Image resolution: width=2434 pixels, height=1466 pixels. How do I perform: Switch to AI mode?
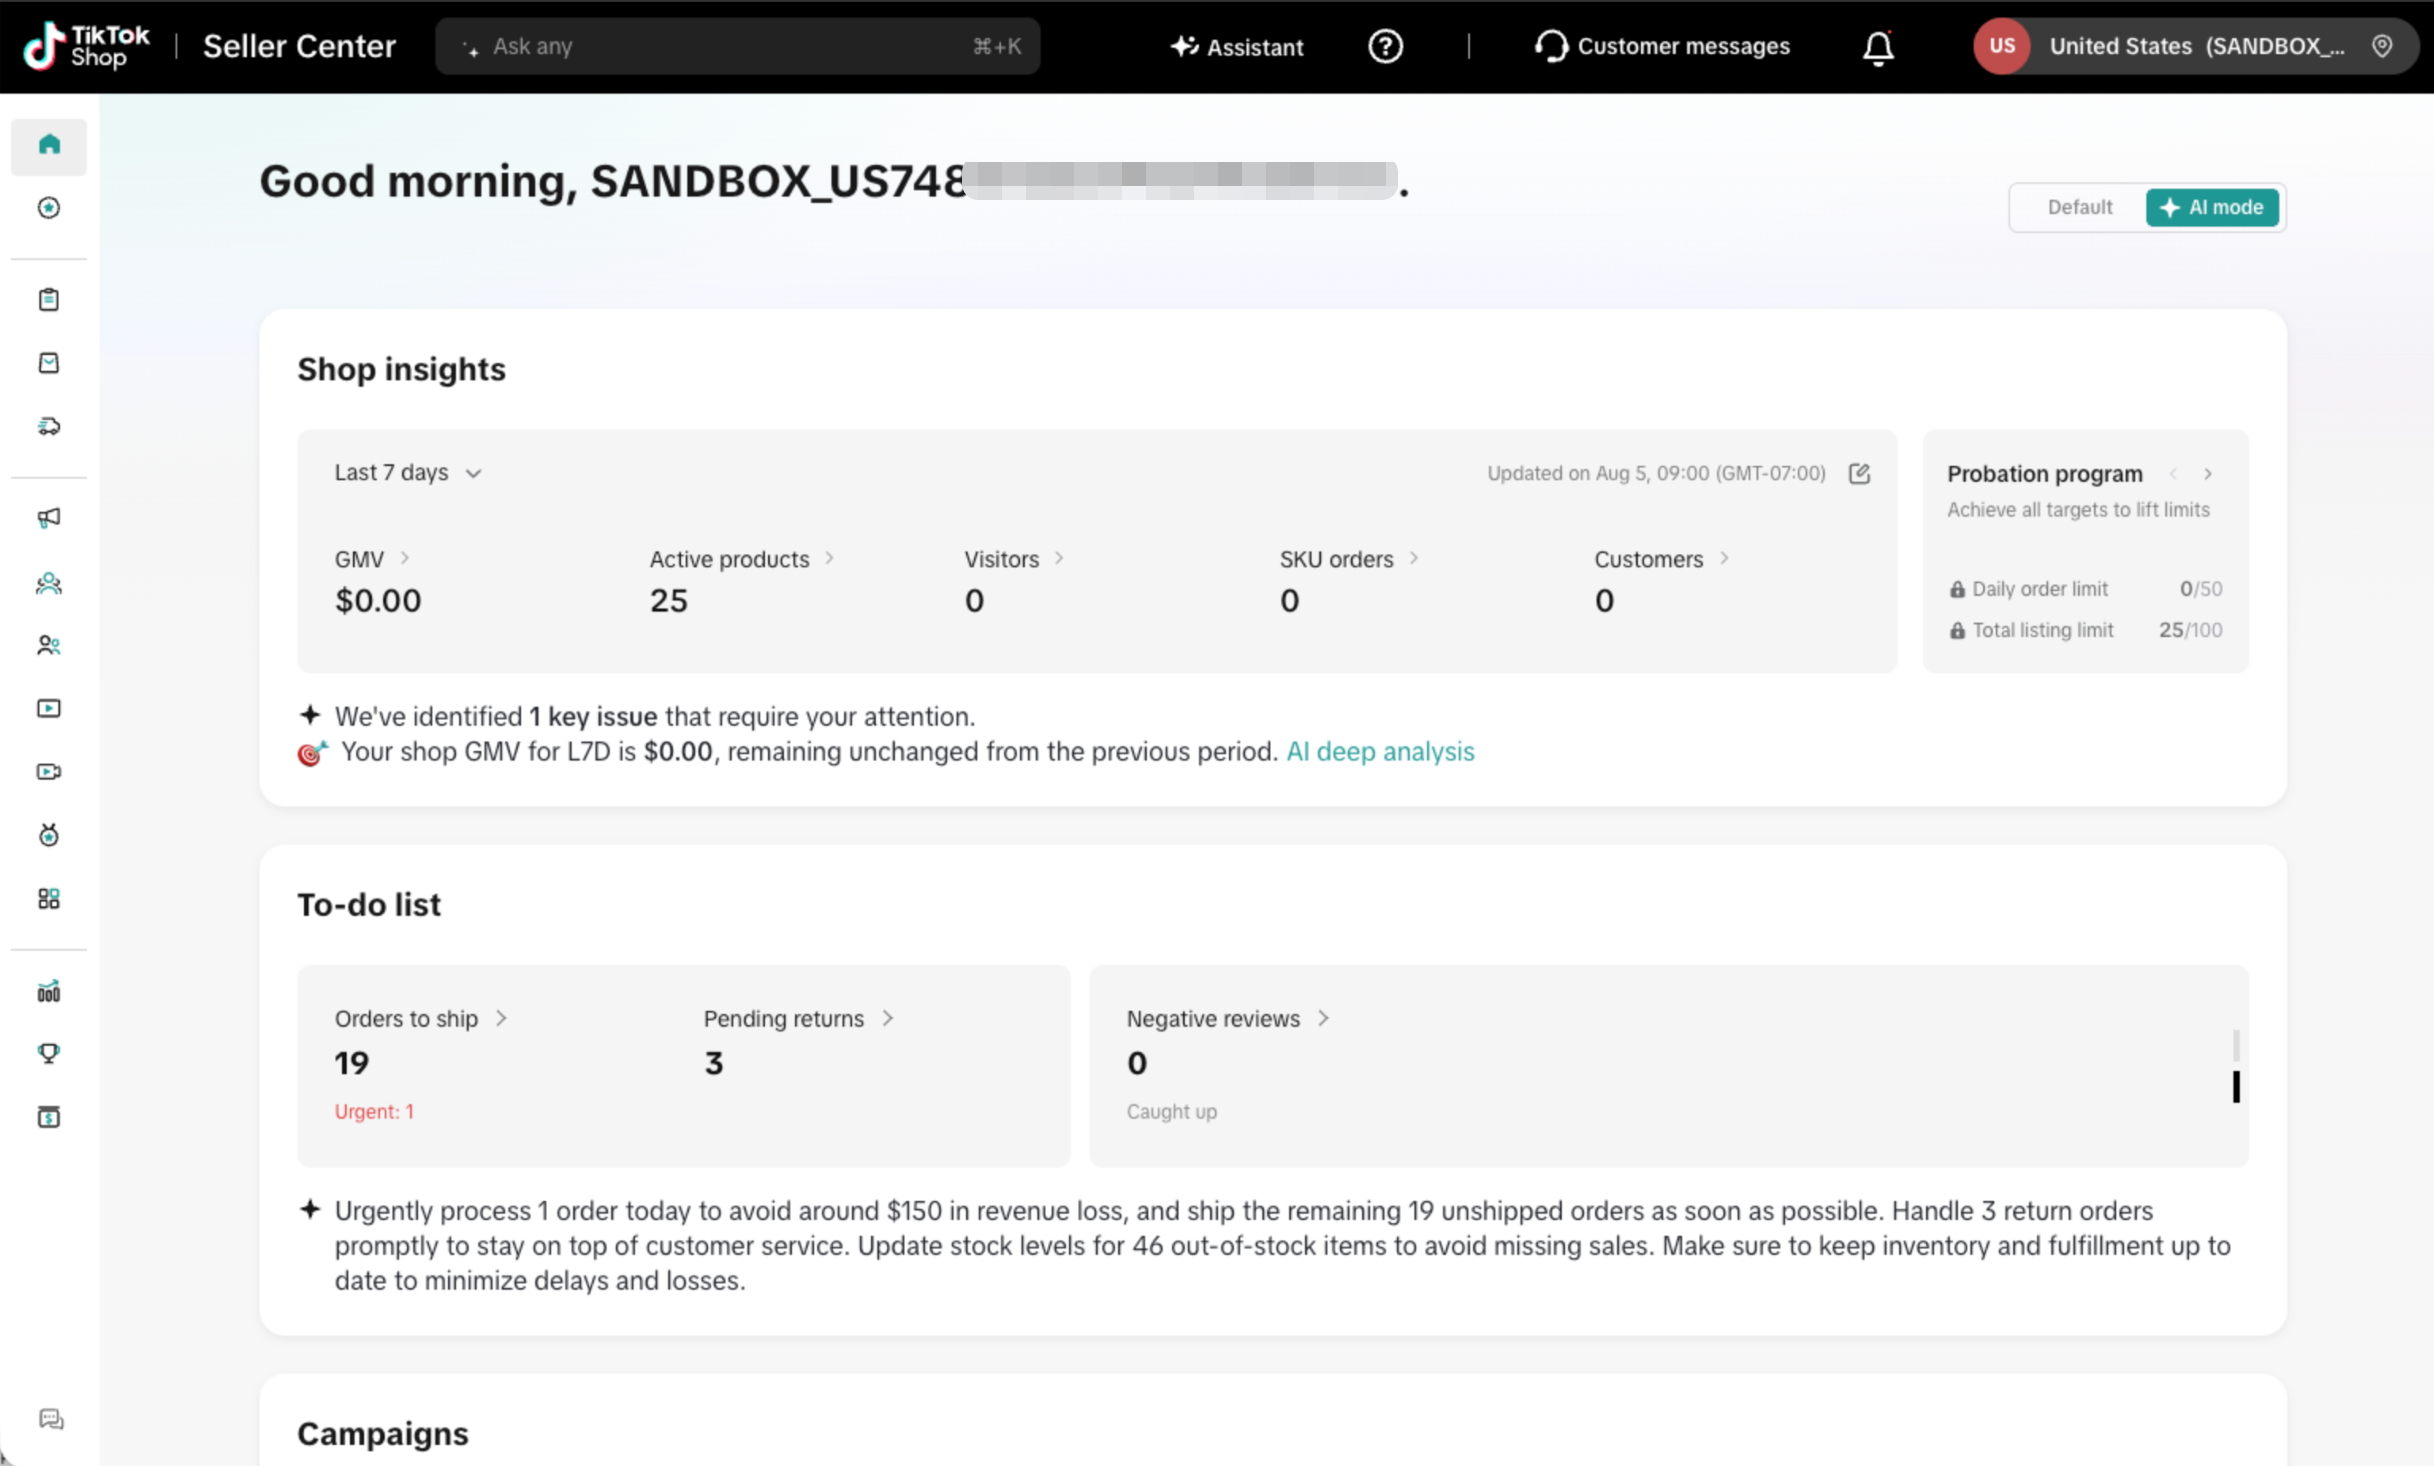click(x=2212, y=207)
